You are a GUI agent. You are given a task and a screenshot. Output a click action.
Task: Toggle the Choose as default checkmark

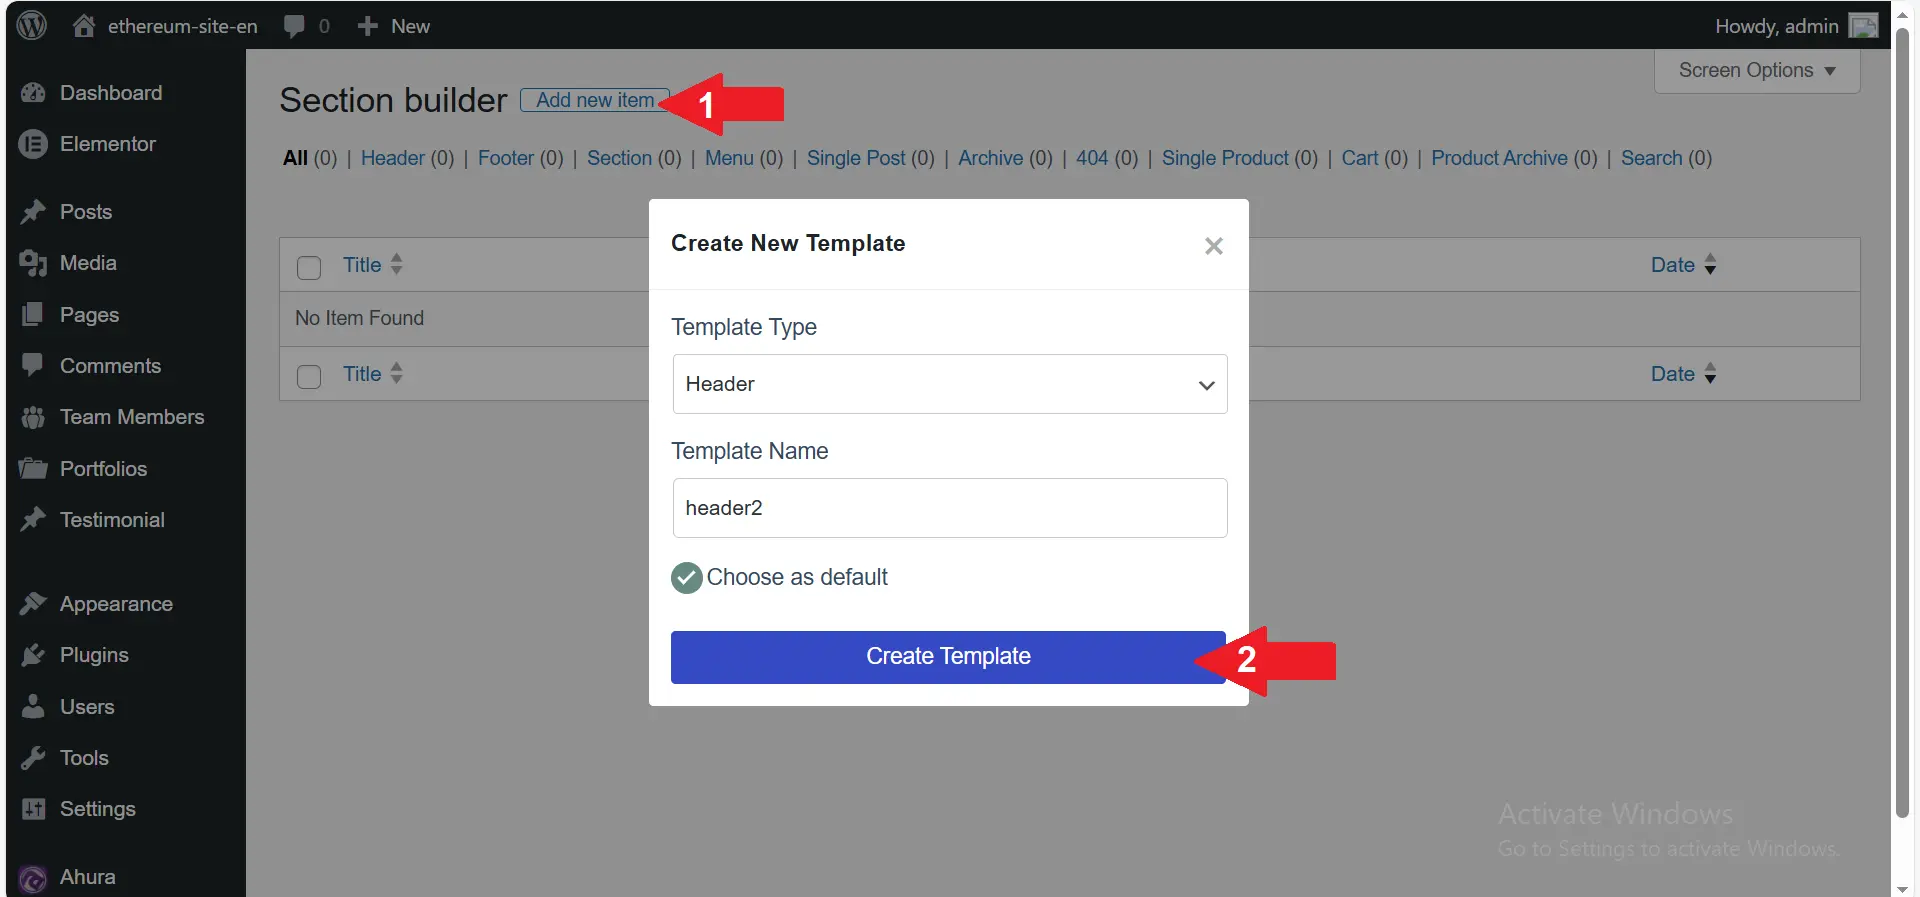tap(687, 578)
